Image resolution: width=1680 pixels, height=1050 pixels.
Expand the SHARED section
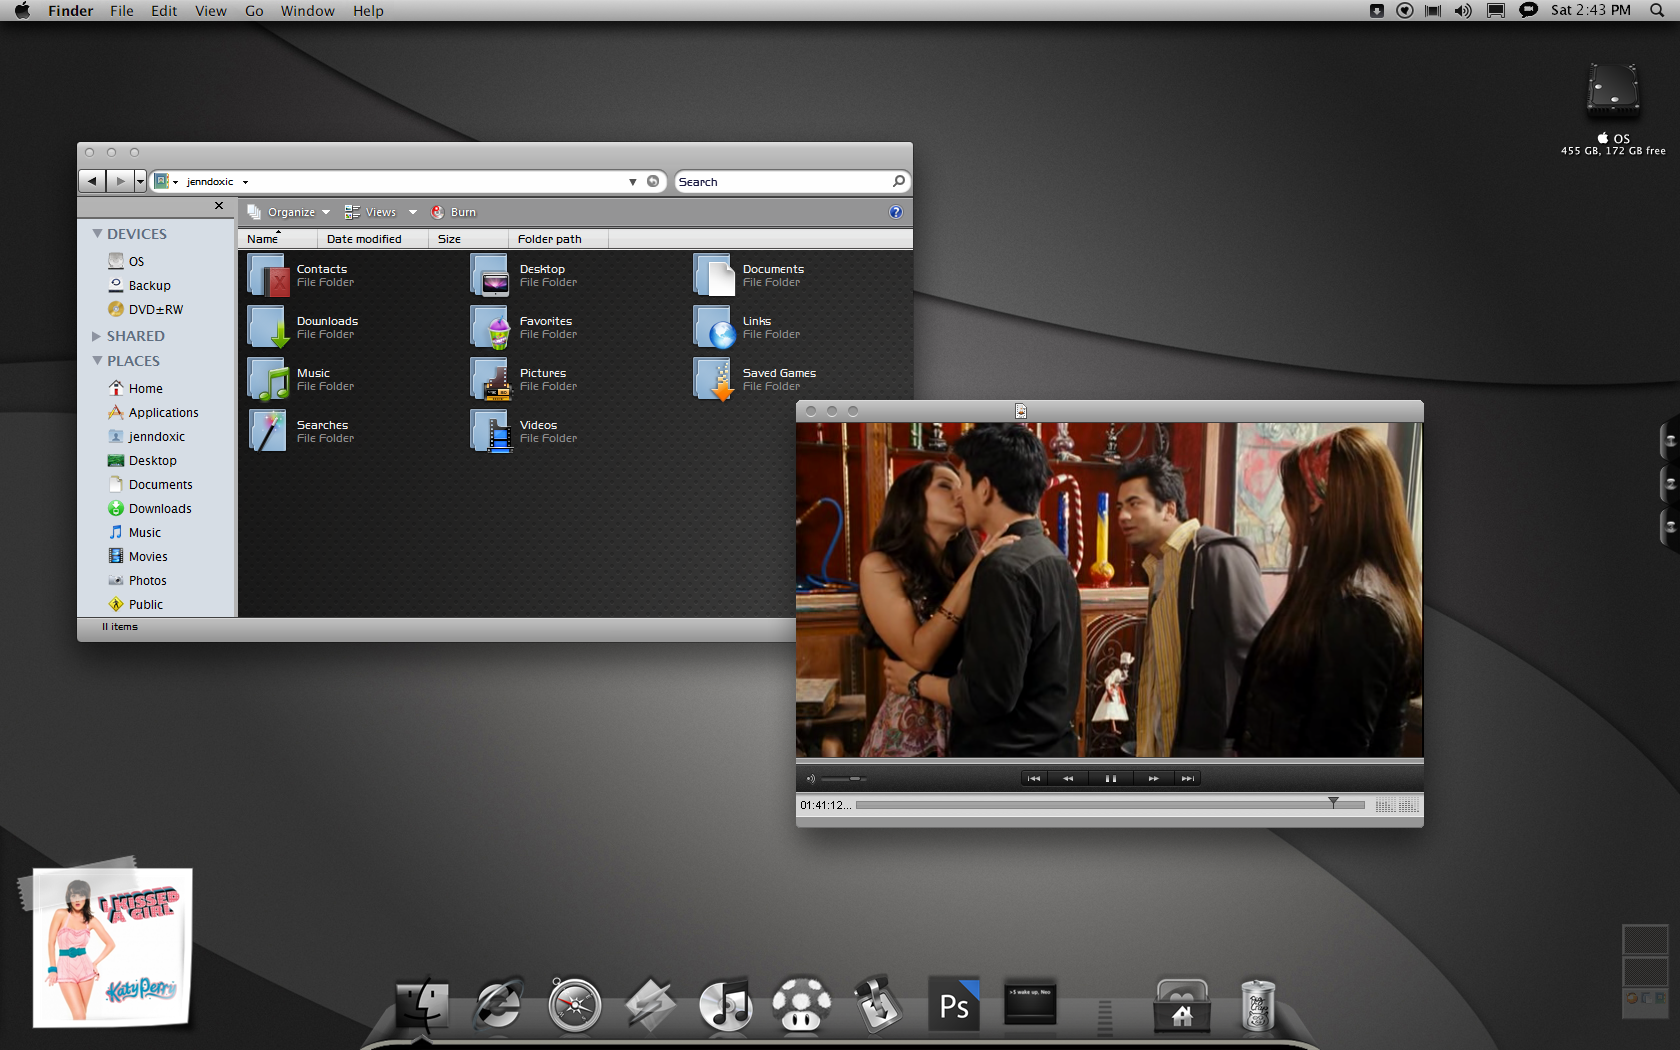(97, 336)
